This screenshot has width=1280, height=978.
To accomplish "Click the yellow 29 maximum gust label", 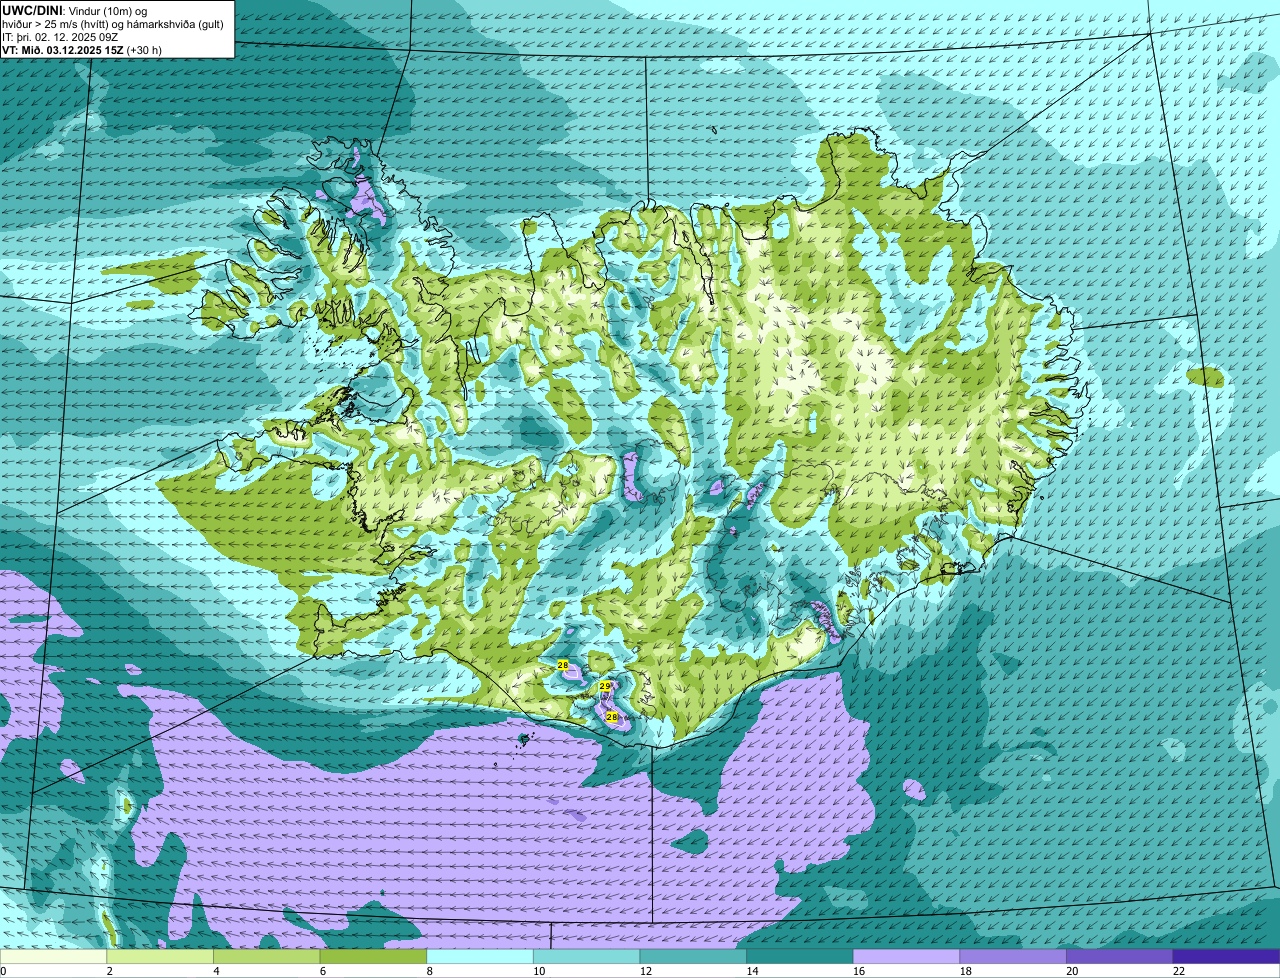I will point(604,687).
